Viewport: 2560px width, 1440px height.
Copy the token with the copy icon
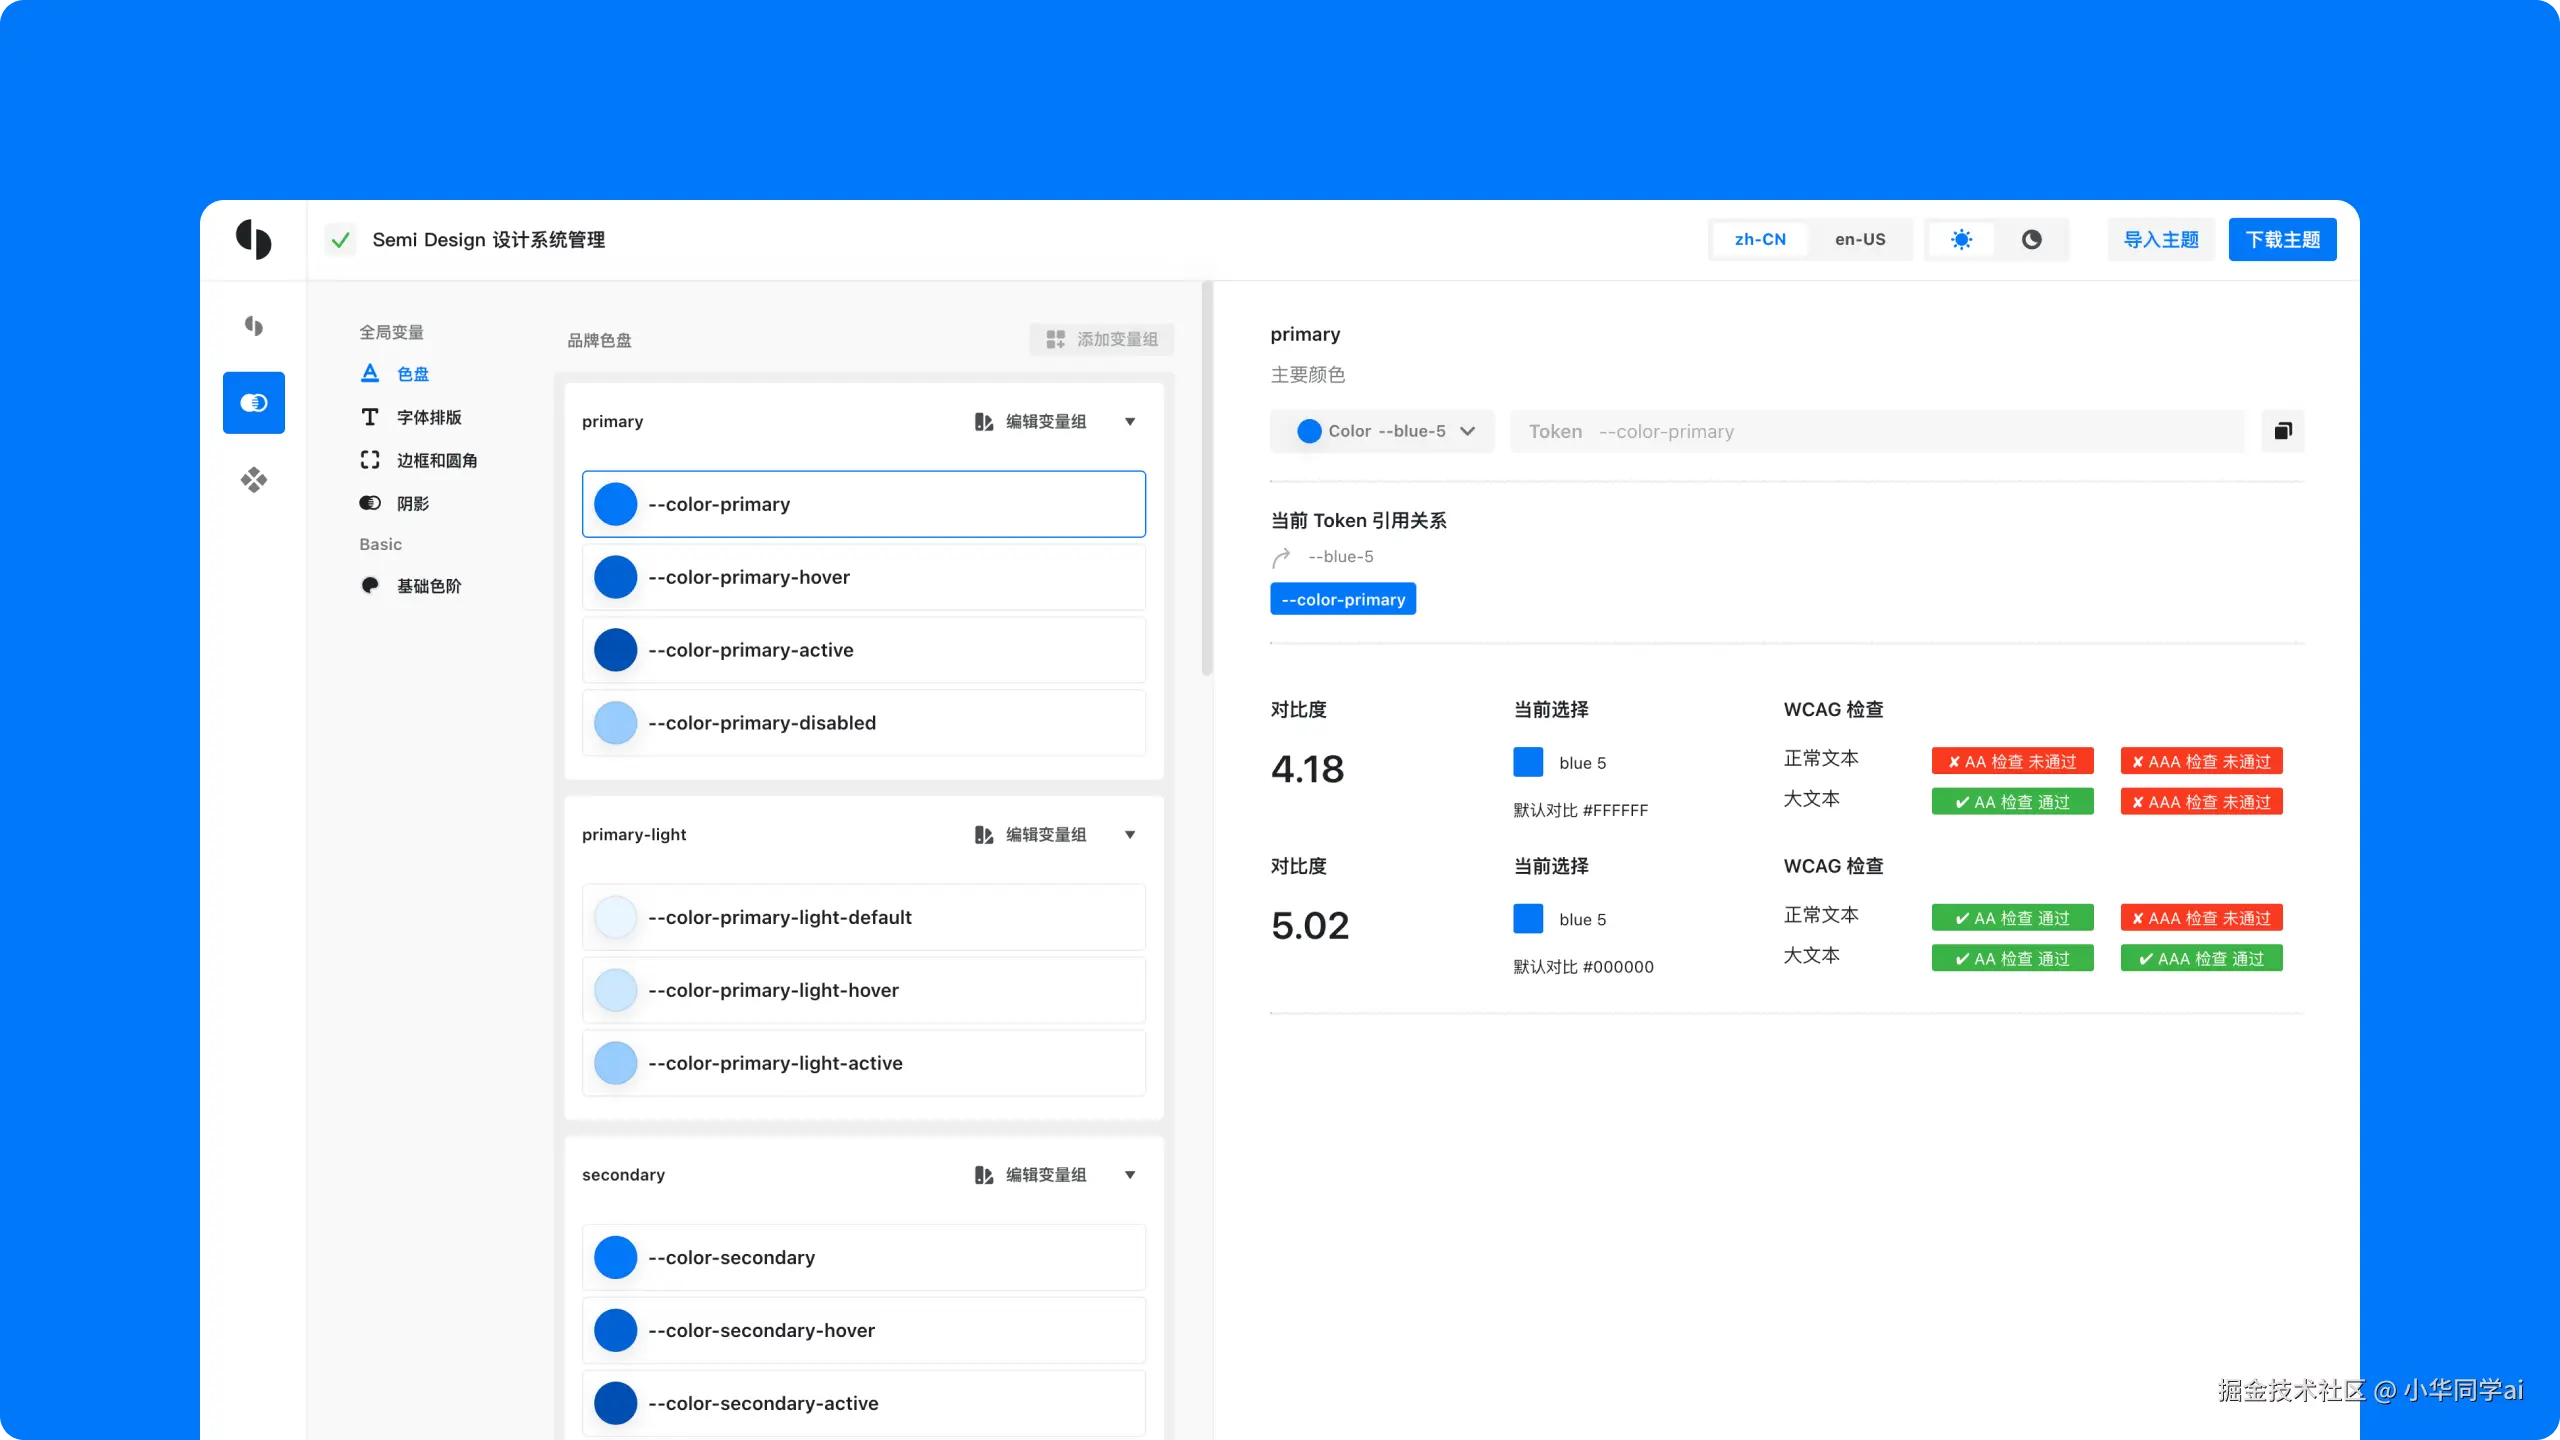[x=2283, y=431]
